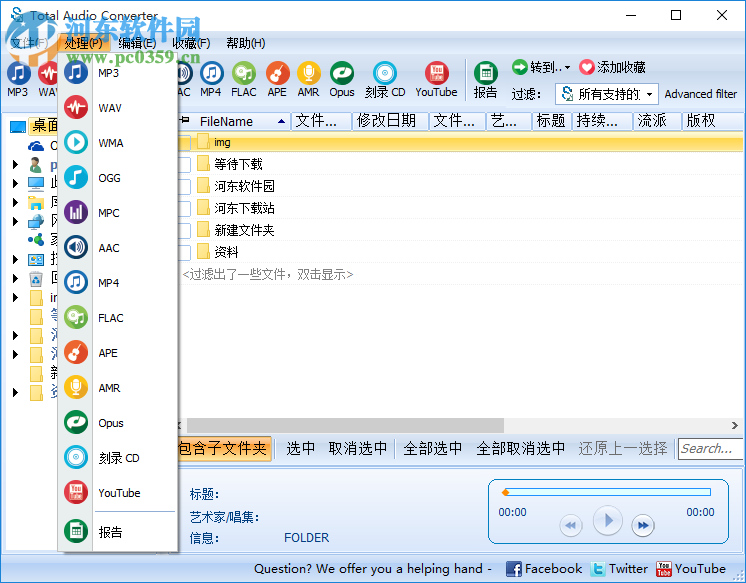This screenshot has height=583, width=746.
Task: Click the rewind button in player
Action: click(570, 525)
